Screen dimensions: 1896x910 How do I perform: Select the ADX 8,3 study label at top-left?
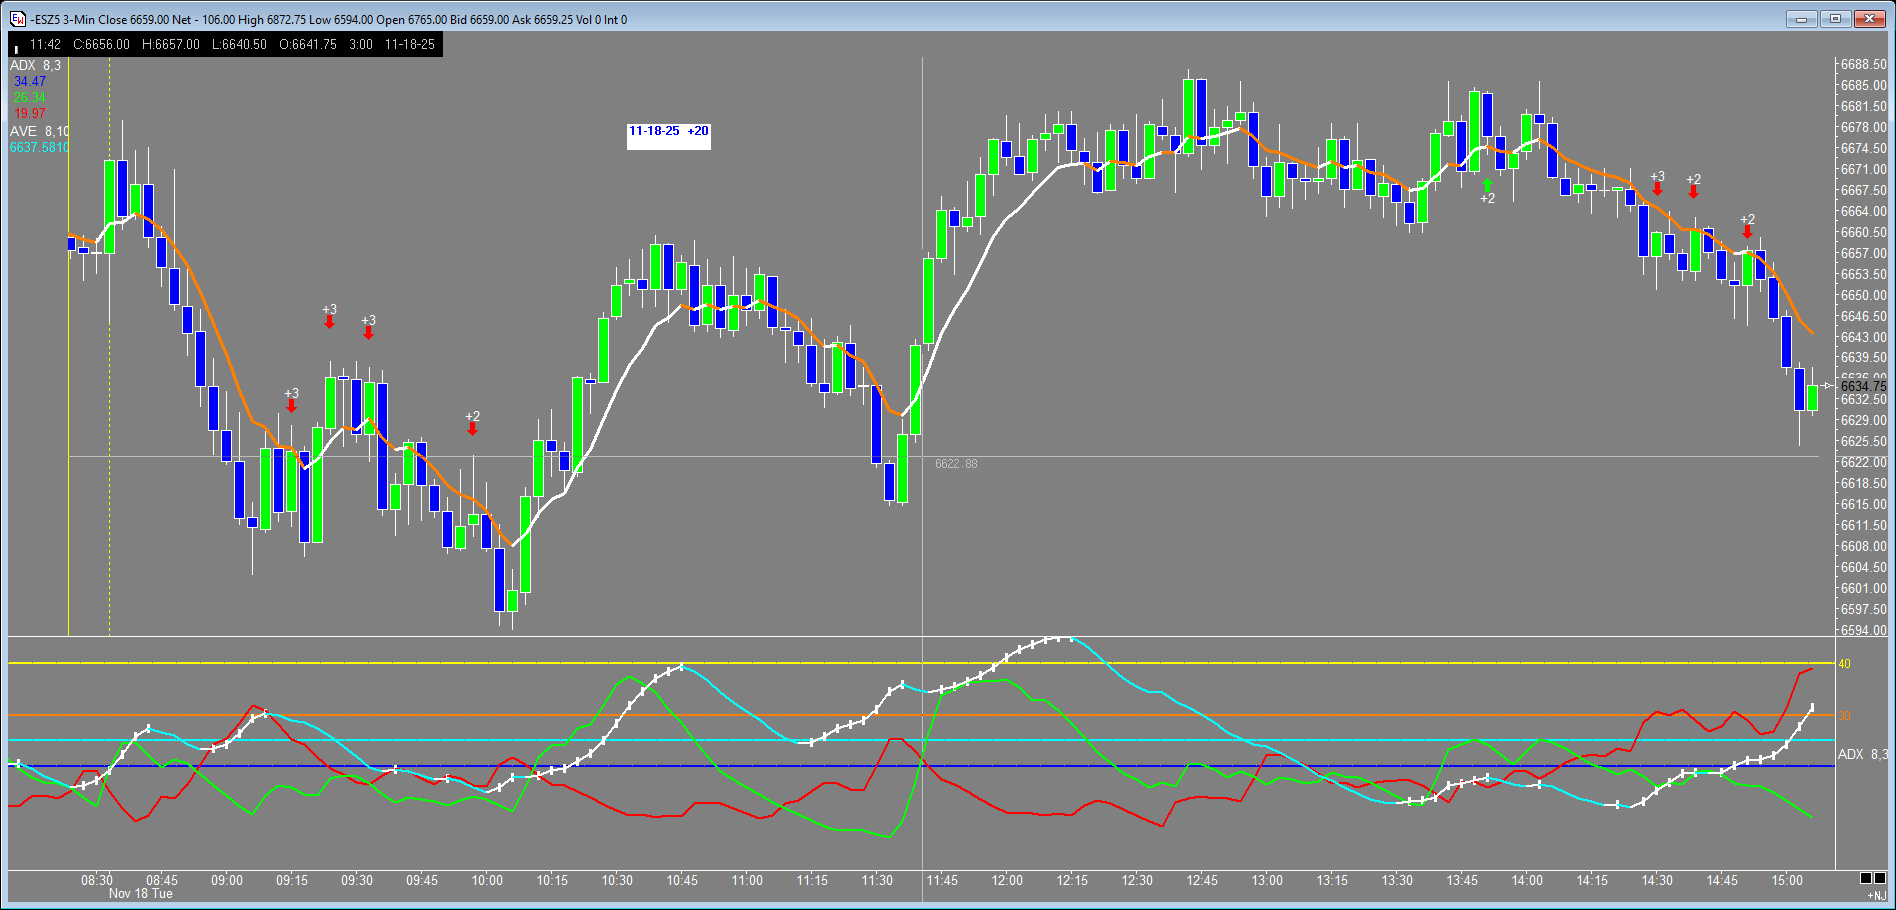pos(35,65)
